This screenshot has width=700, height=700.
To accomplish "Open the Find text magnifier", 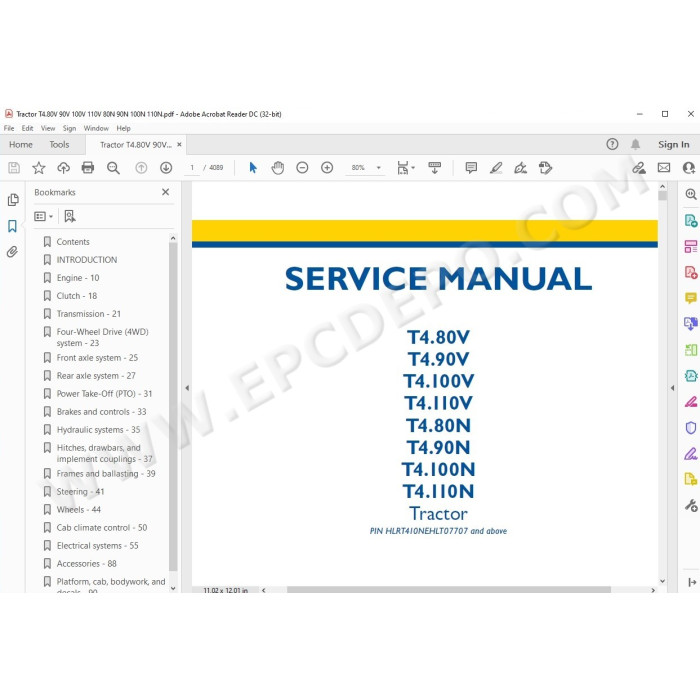I will pyautogui.click(x=113, y=168).
